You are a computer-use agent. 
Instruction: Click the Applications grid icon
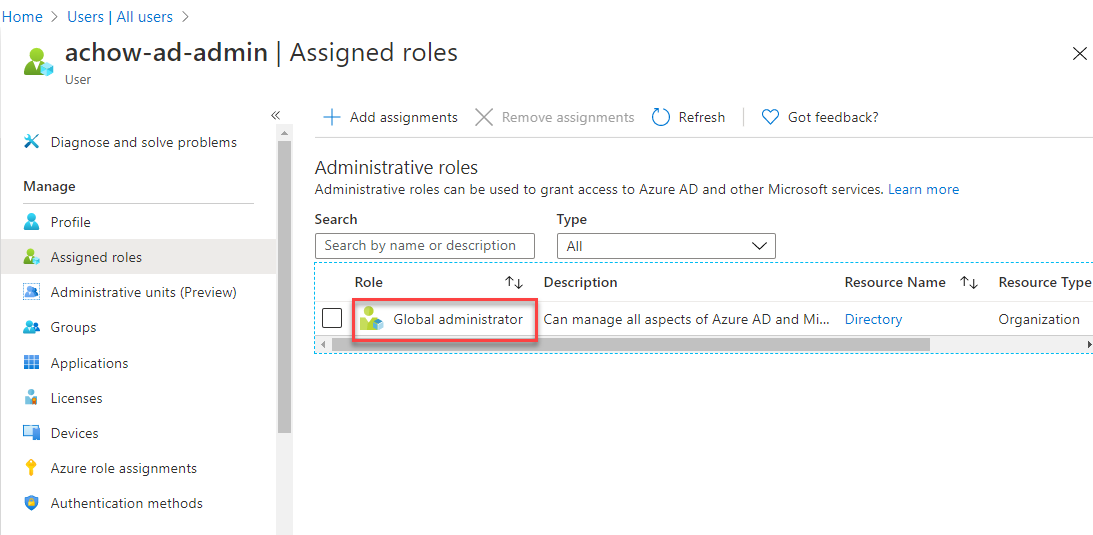pos(32,363)
